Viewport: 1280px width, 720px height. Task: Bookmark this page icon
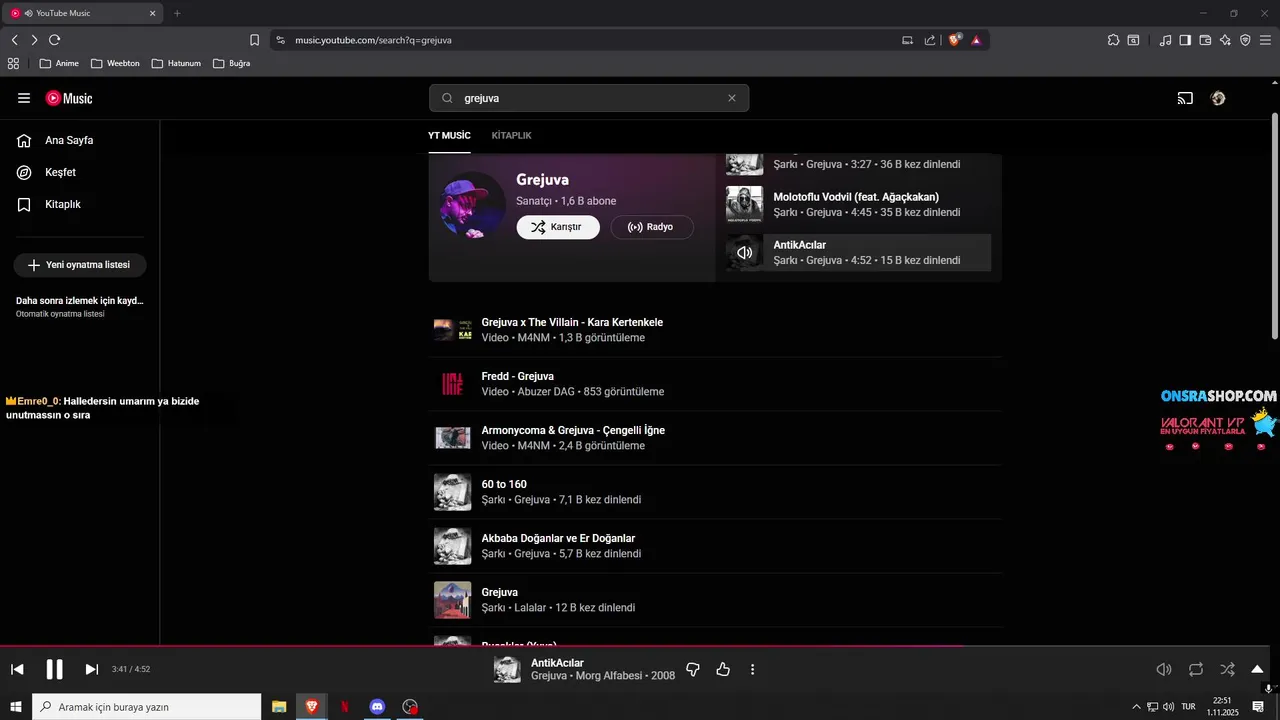click(x=254, y=40)
